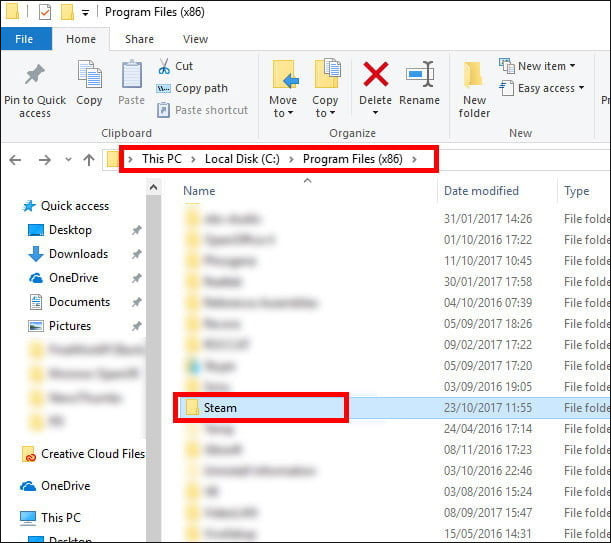Open Creative Cloud Files in sidebar
This screenshot has width=611, height=543.
[83, 454]
